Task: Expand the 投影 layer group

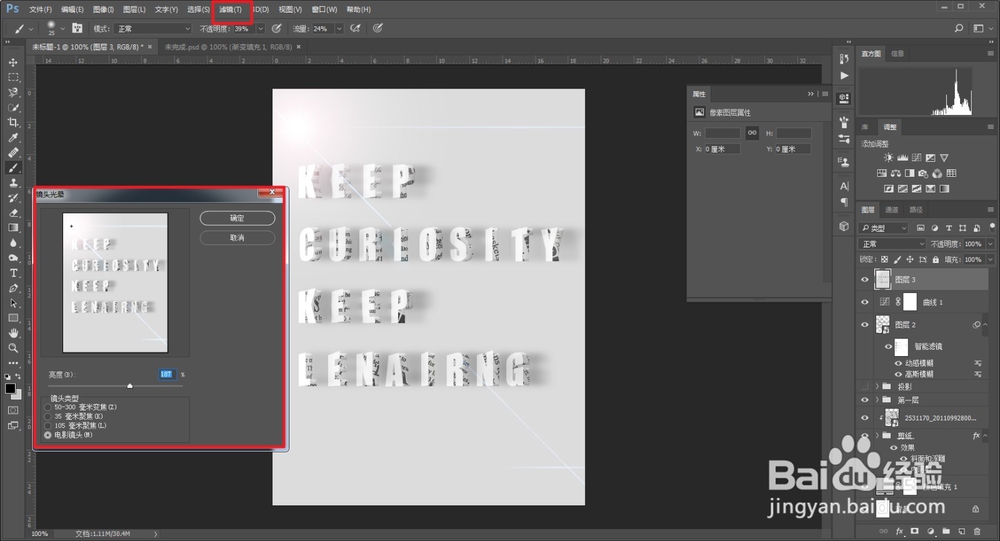Action: coord(877,387)
